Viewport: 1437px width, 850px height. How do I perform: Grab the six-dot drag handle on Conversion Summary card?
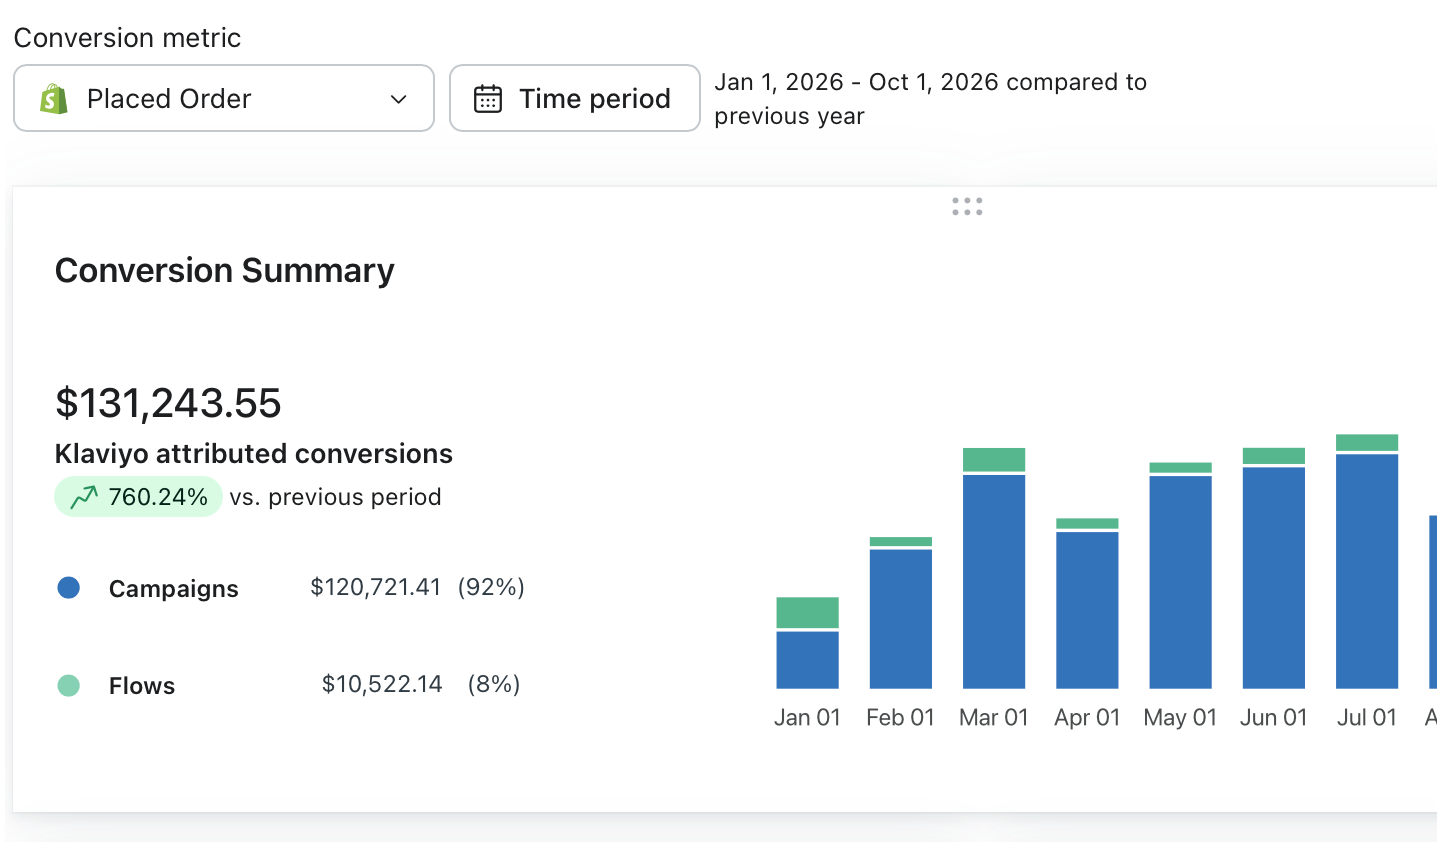click(967, 207)
